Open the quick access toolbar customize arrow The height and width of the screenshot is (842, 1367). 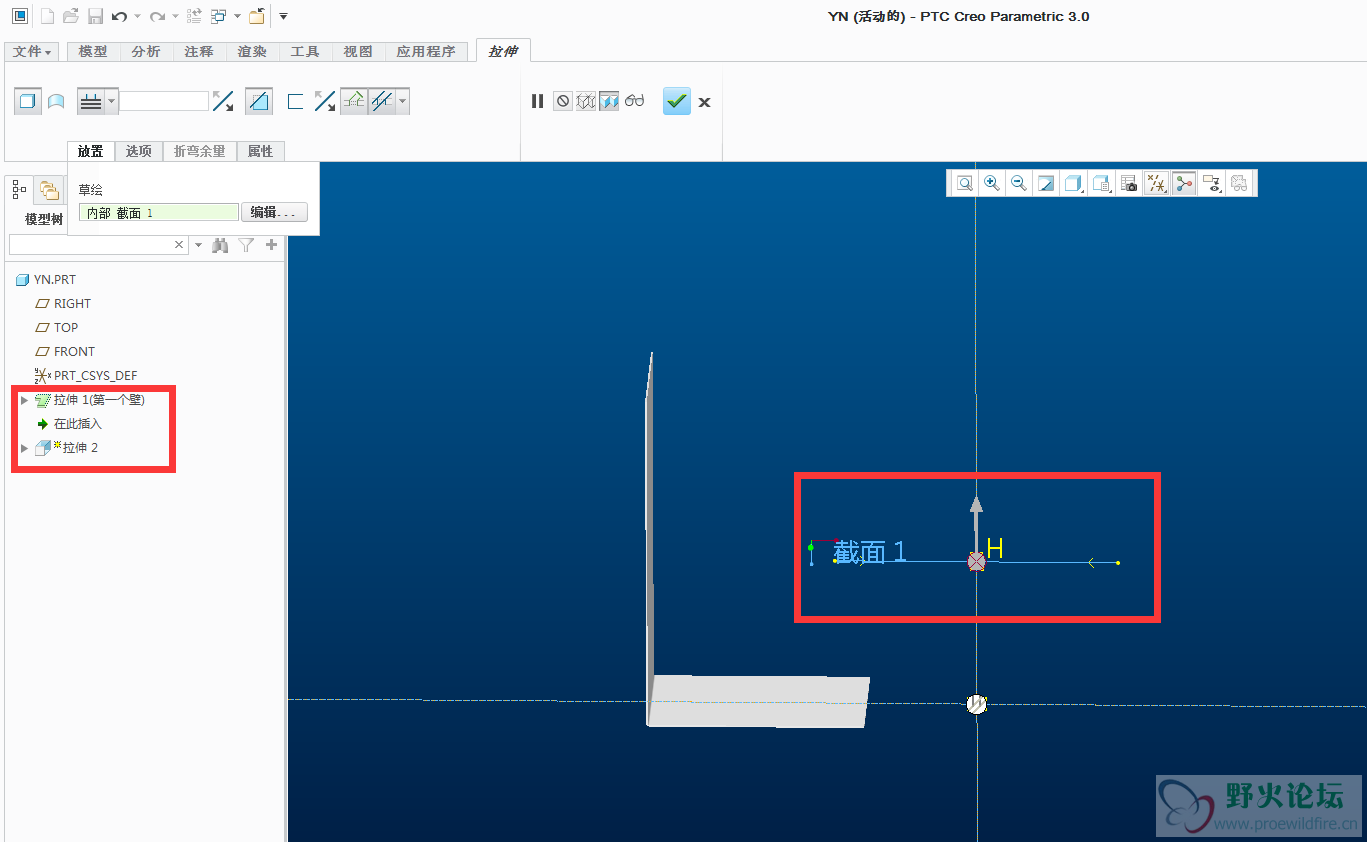(x=283, y=16)
